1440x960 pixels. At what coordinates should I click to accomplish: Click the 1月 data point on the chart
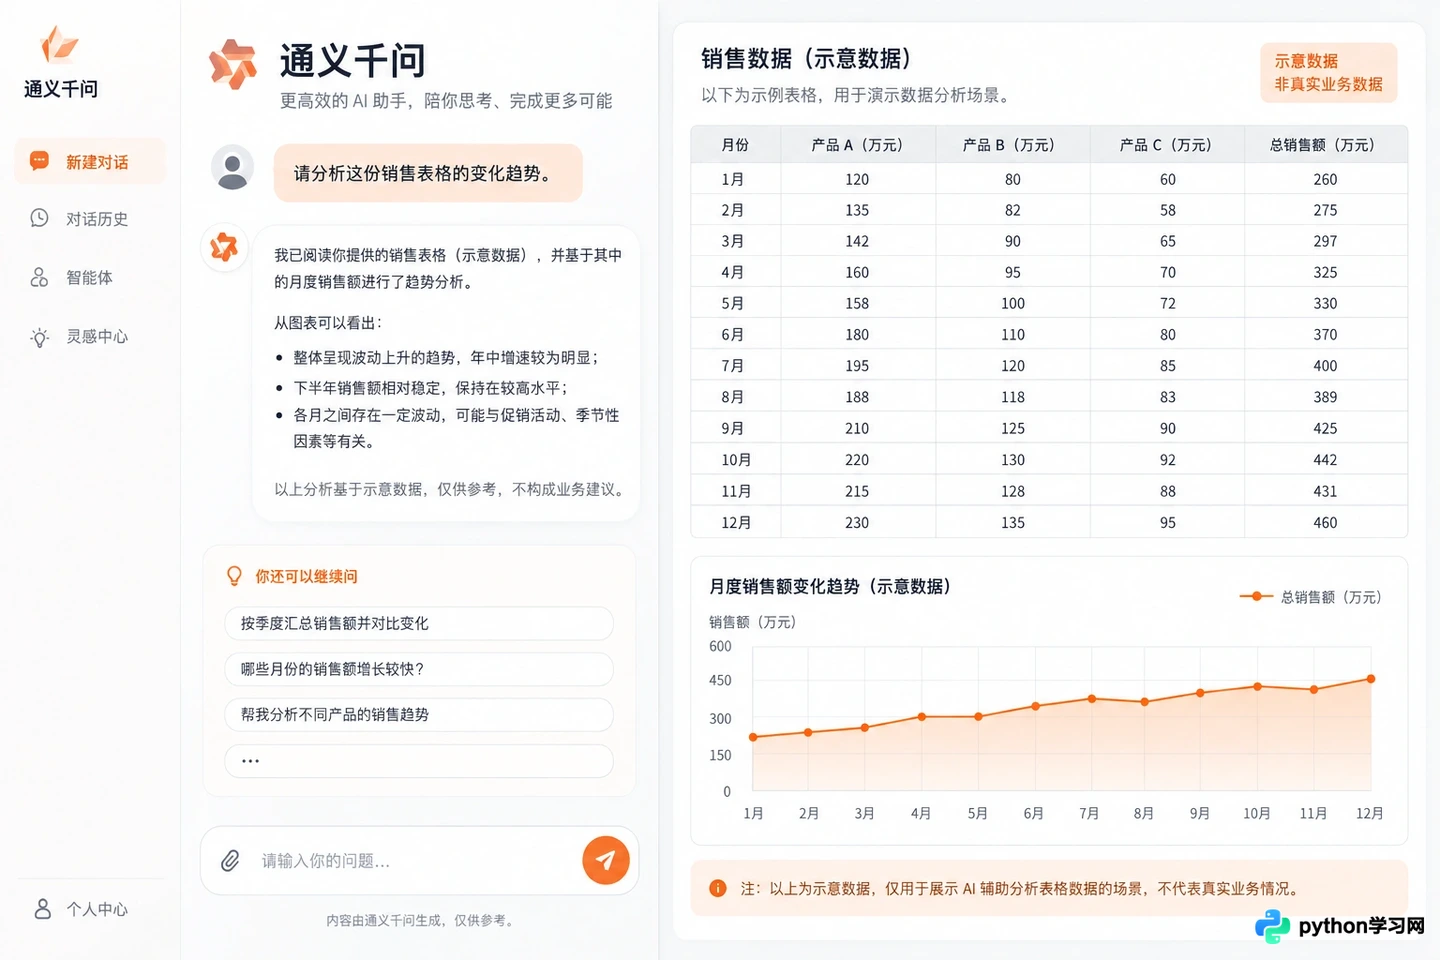[x=753, y=737]
